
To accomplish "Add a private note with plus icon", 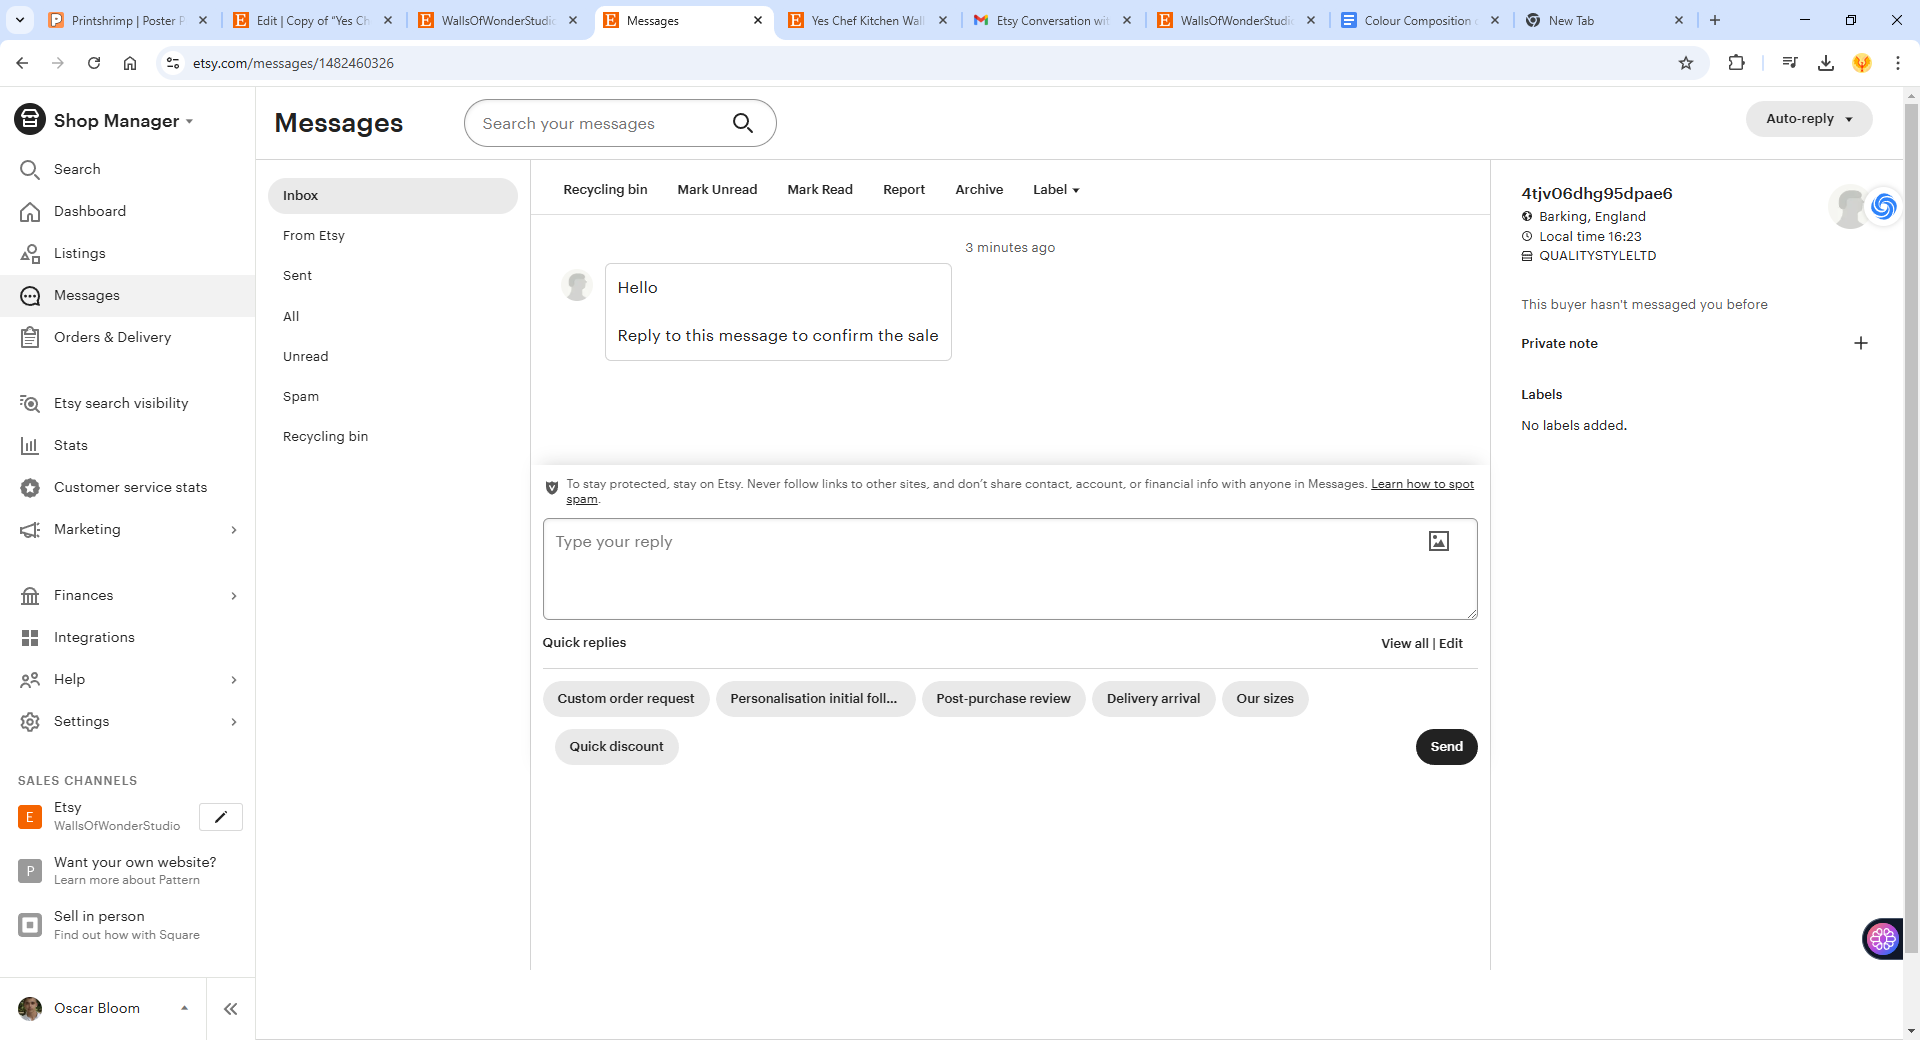I will click(x=1860, y=343).
